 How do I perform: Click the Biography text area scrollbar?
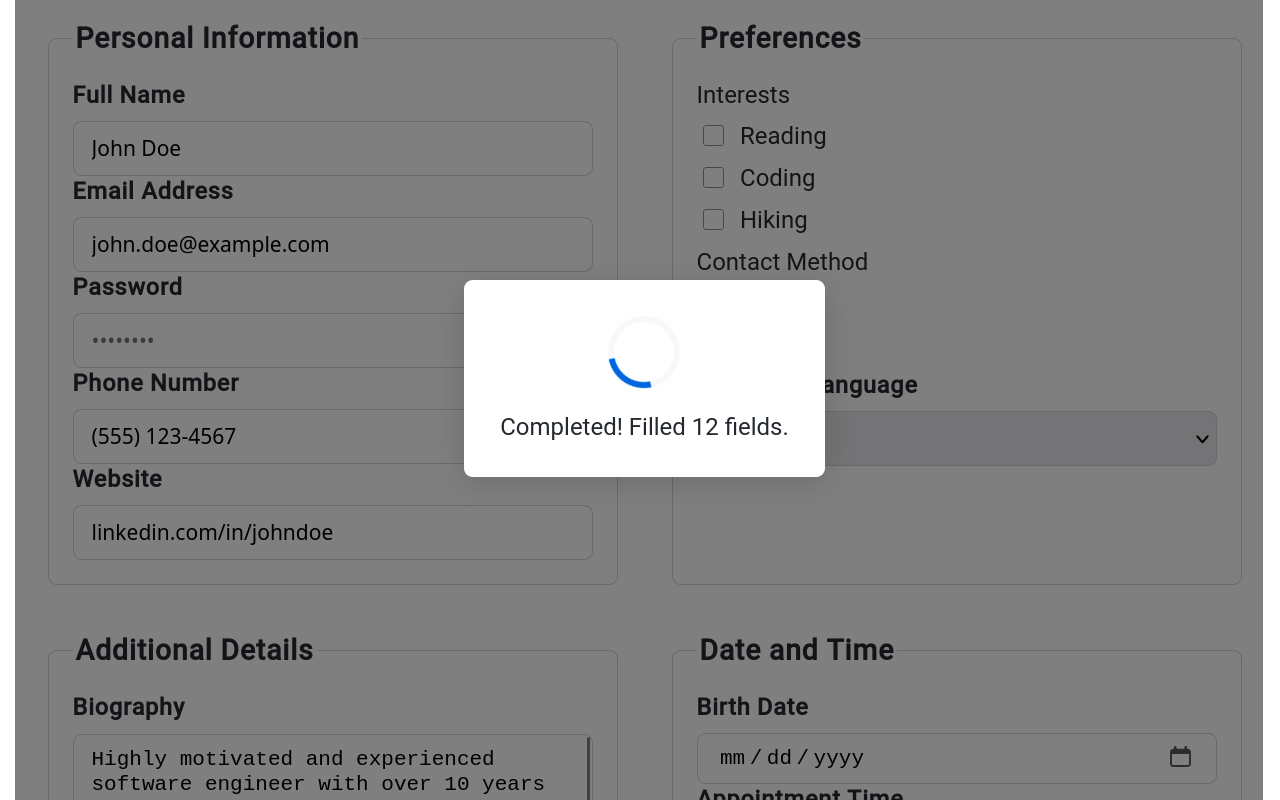coord(588,770)
